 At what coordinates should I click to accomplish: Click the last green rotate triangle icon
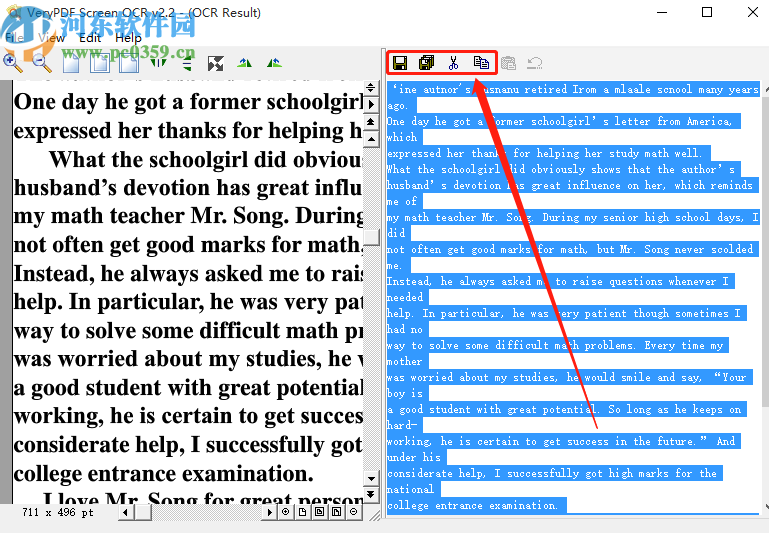tap(274, 63)
